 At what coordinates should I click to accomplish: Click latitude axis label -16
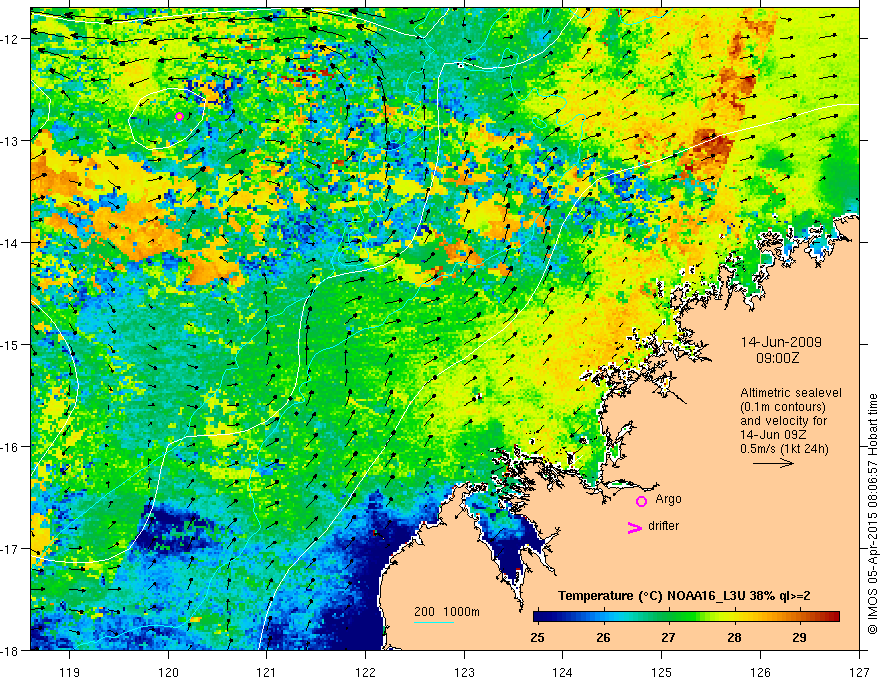pos(11,447)
